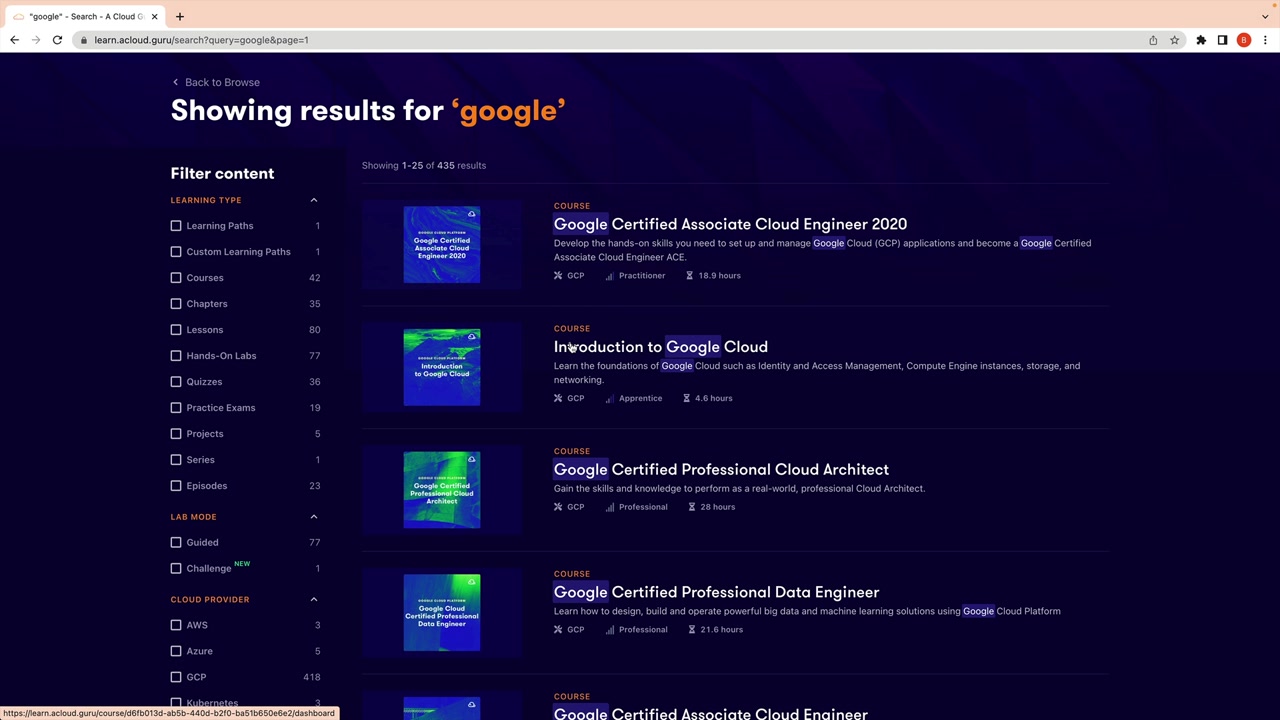Image resolution: width=1280 pixels, height=720 pixels.
Task: Collapse the Lab Mode filter section
Action: point(313,517)
